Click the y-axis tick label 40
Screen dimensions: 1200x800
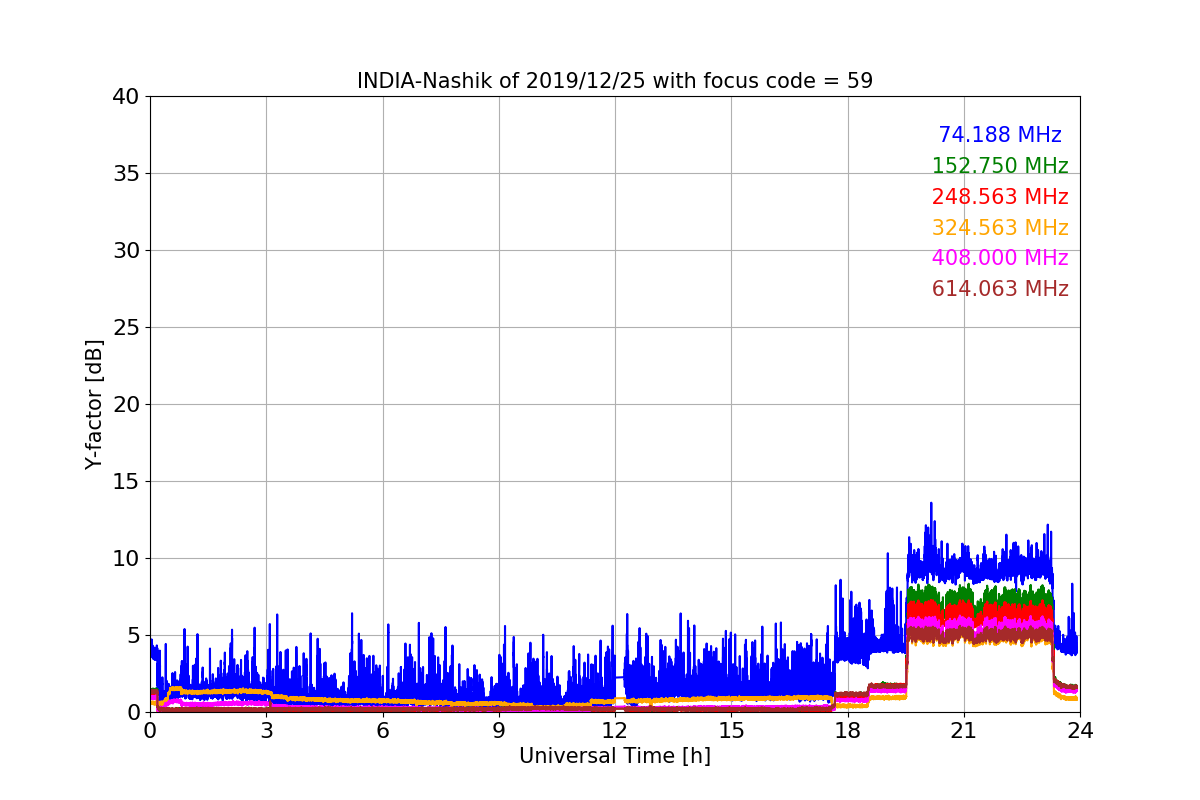tap(125, 97)
